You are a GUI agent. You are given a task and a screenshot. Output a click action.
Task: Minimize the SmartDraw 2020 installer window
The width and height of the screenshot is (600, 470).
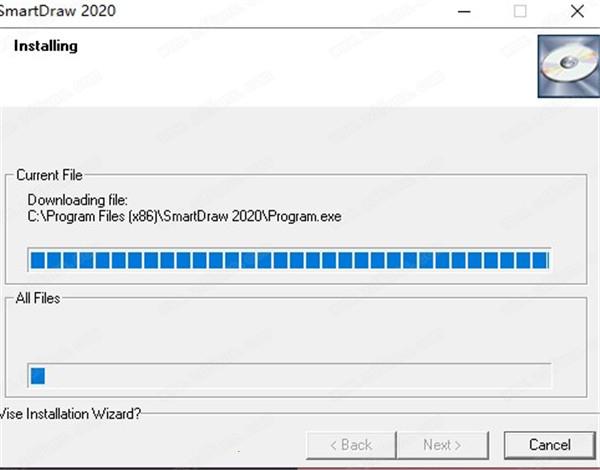point(464,11)
